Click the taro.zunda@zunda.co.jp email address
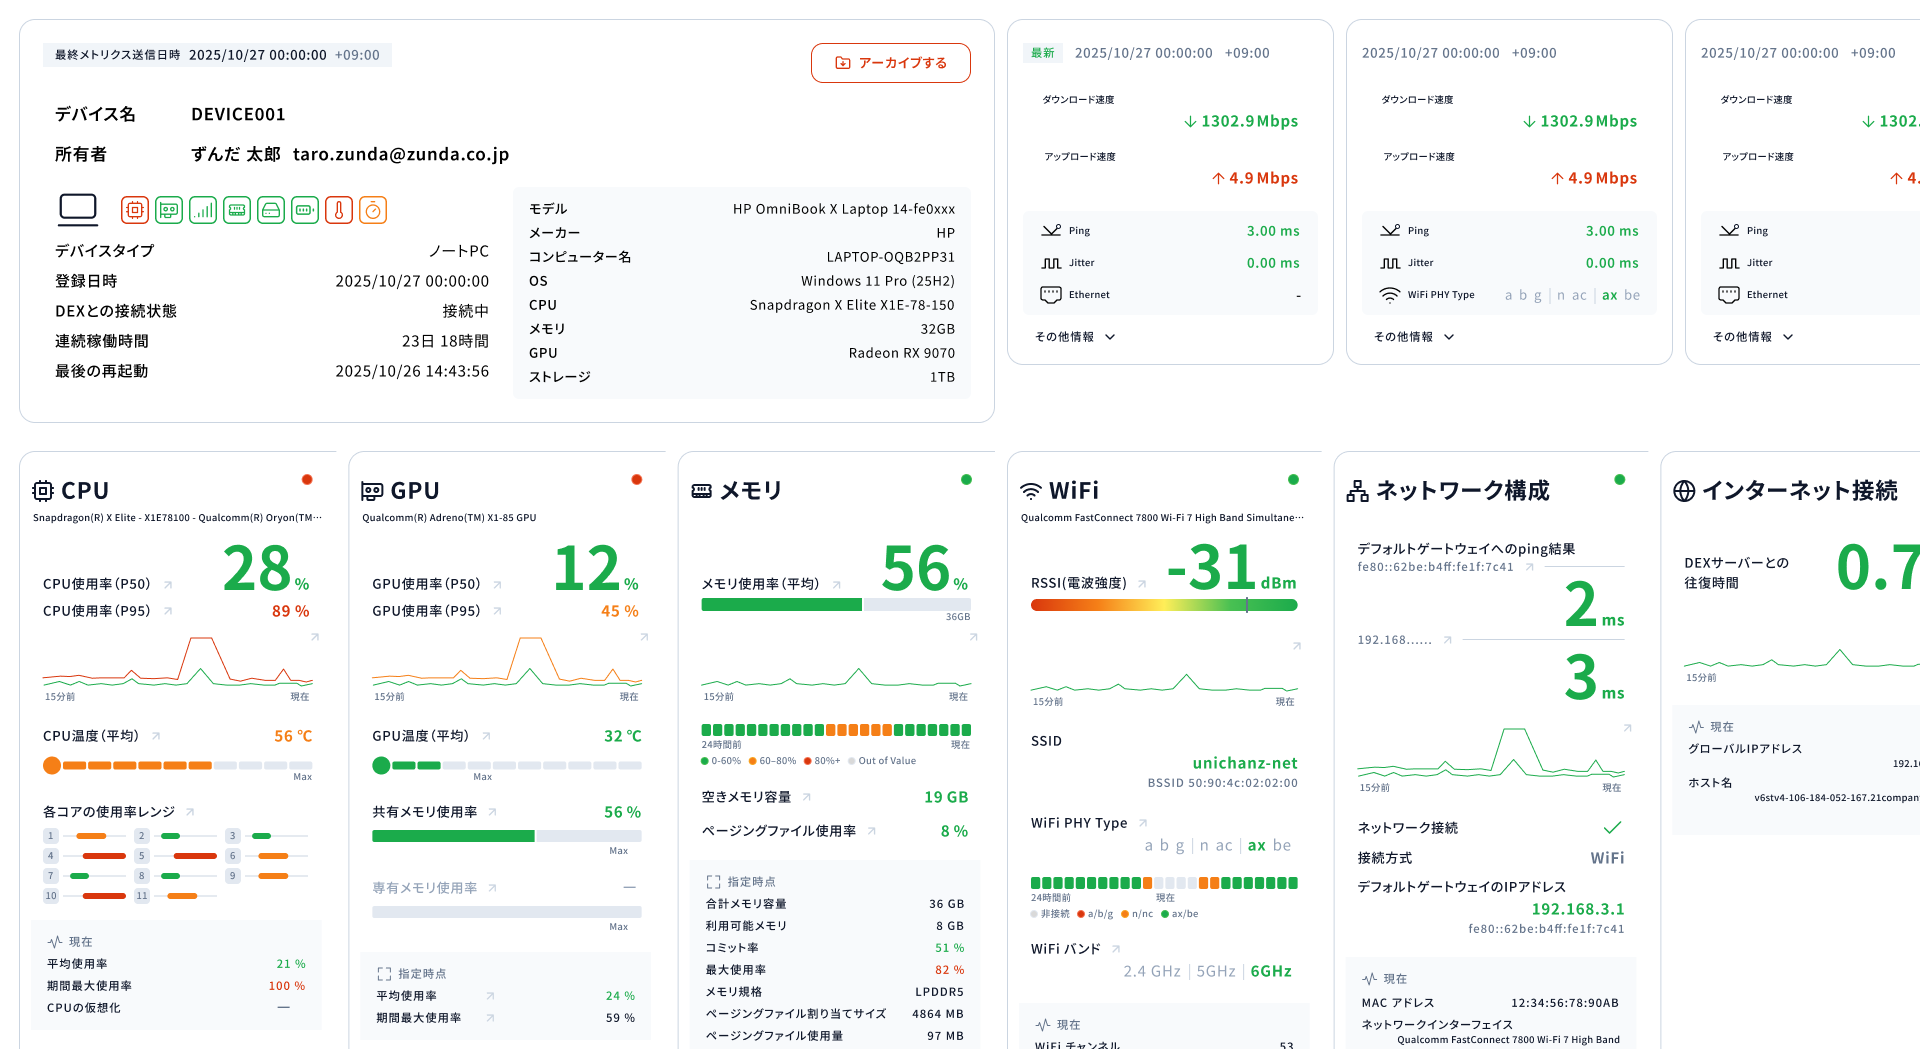The image size is (1920, 1049). (x=401, y=154)
